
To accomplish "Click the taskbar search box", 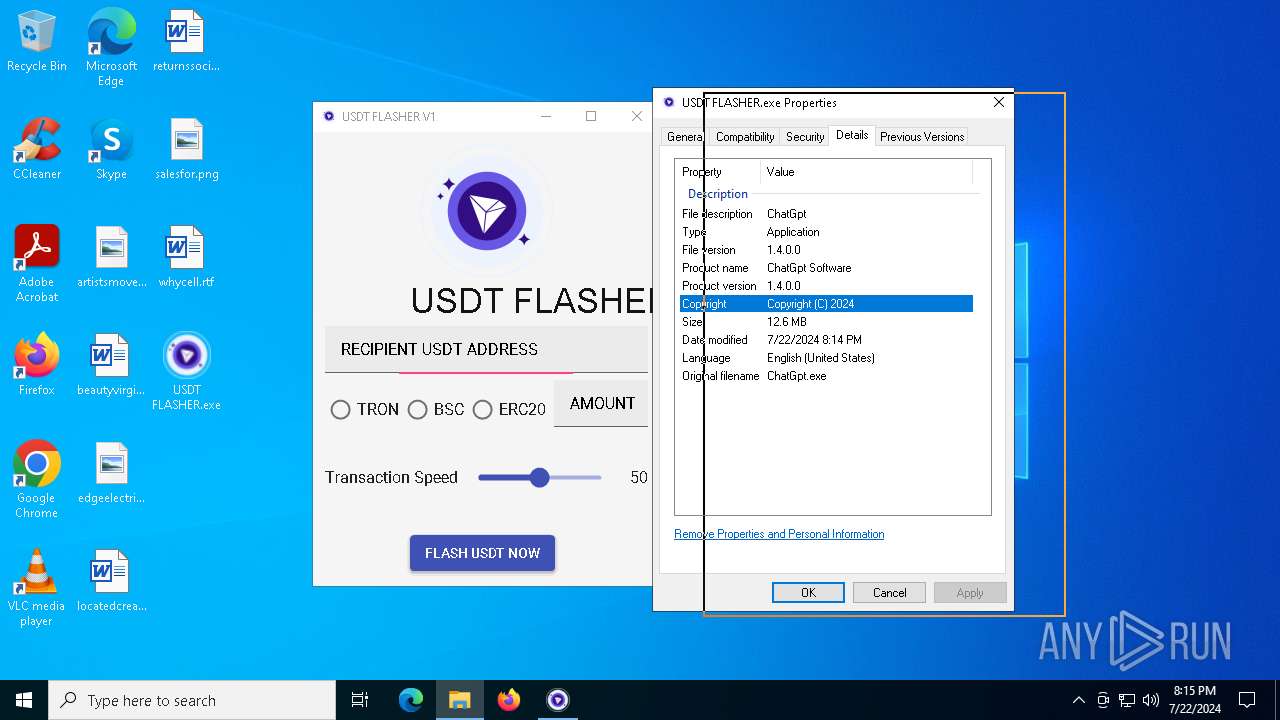I will [192, 700].
